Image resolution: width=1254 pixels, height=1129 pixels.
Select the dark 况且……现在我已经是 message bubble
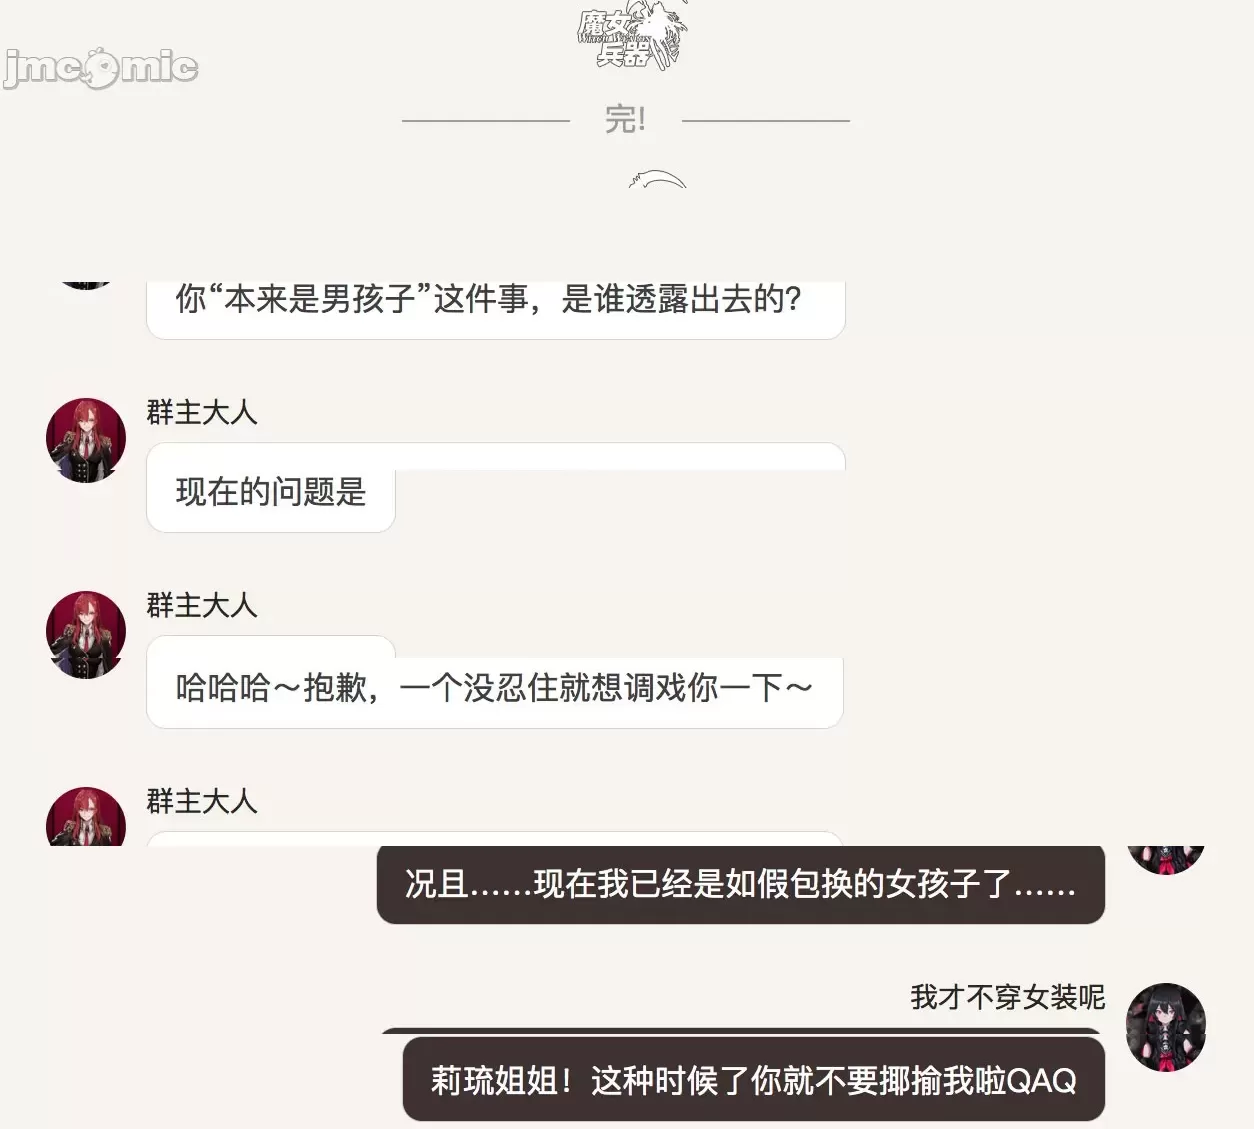(x=741, y=884)
